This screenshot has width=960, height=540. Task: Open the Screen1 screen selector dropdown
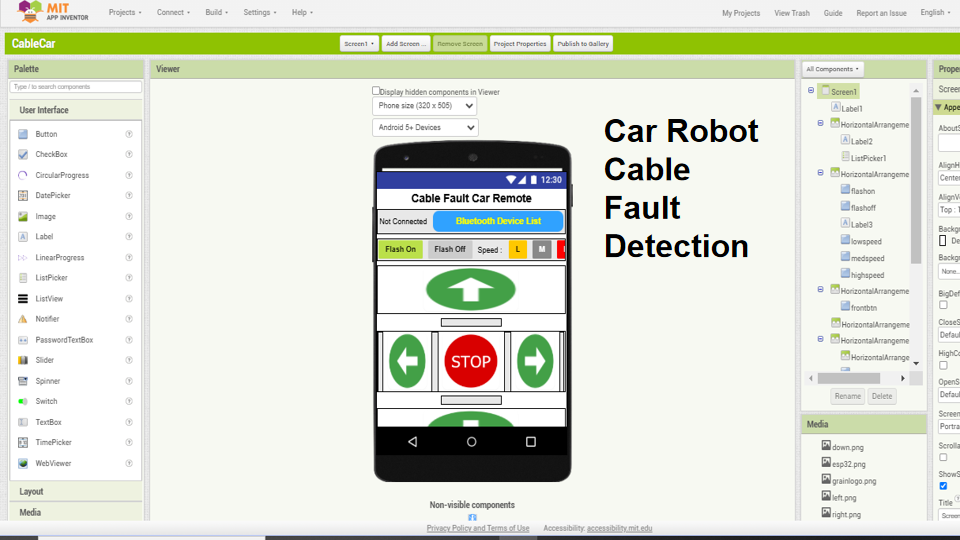(x=359, y=43)
